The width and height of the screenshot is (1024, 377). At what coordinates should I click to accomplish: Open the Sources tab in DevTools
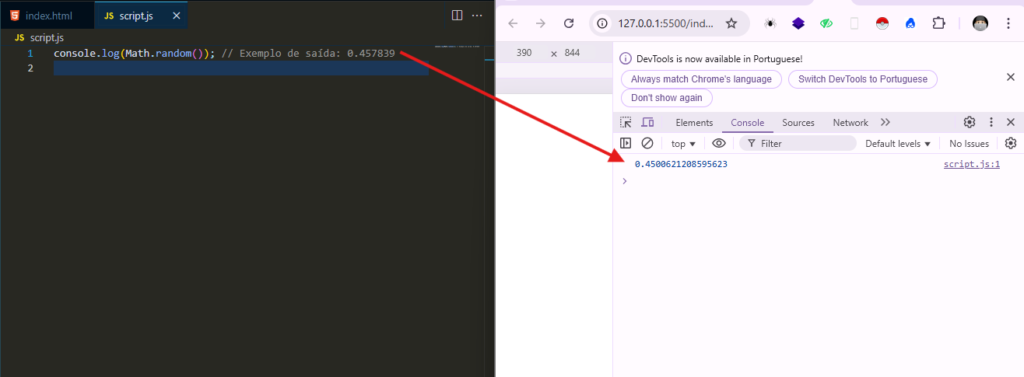[x=798, y=122]
